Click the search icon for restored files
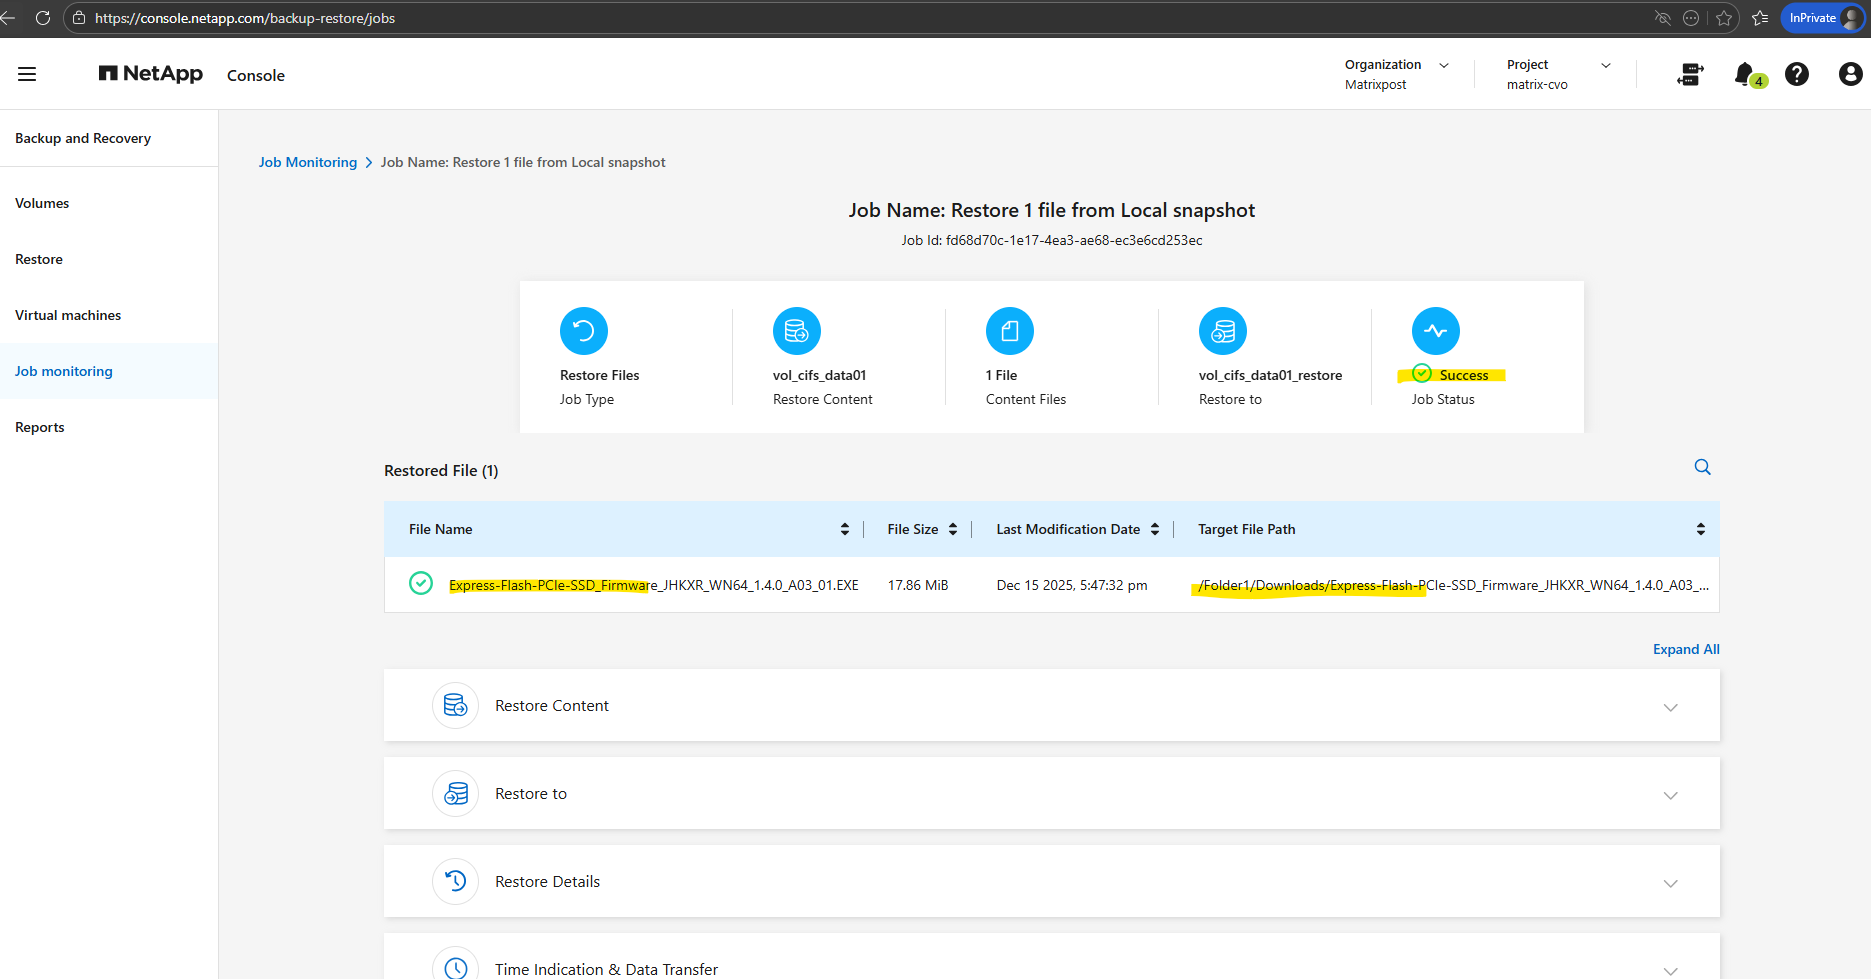 (1702, 467)
